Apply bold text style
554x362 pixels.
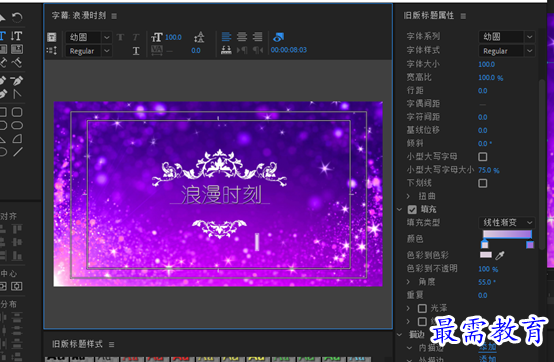pyautogui.click(x=120, y=37)
